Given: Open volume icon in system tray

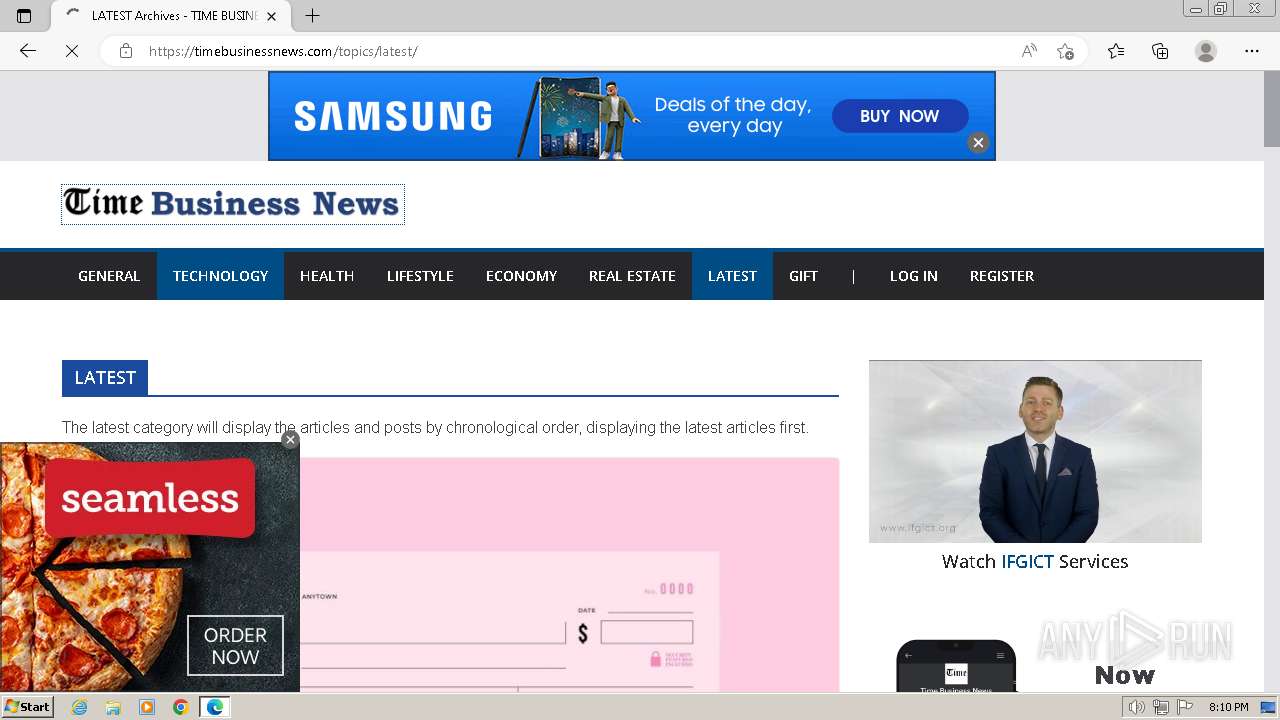Looking at the screenshot, I should coord(1136,707).
